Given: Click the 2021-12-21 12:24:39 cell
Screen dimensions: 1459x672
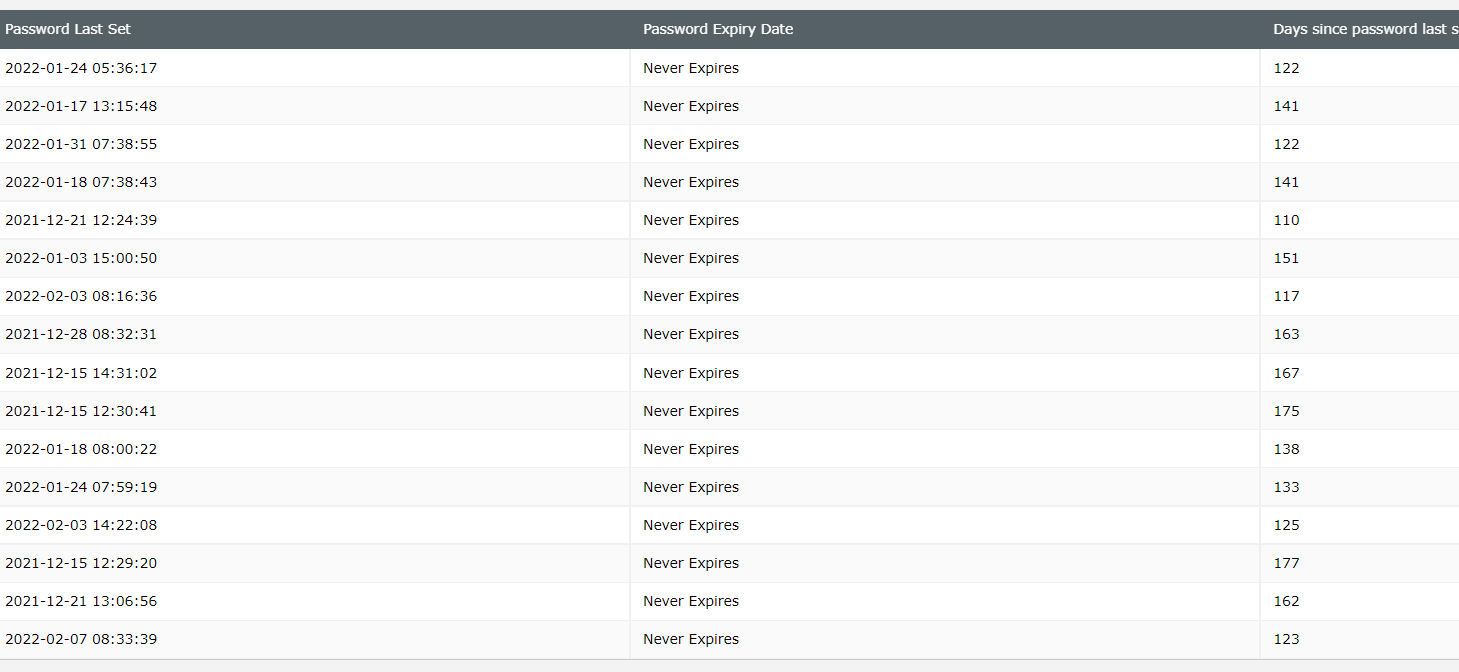Looking at the screenshot, I should [81, 220].
